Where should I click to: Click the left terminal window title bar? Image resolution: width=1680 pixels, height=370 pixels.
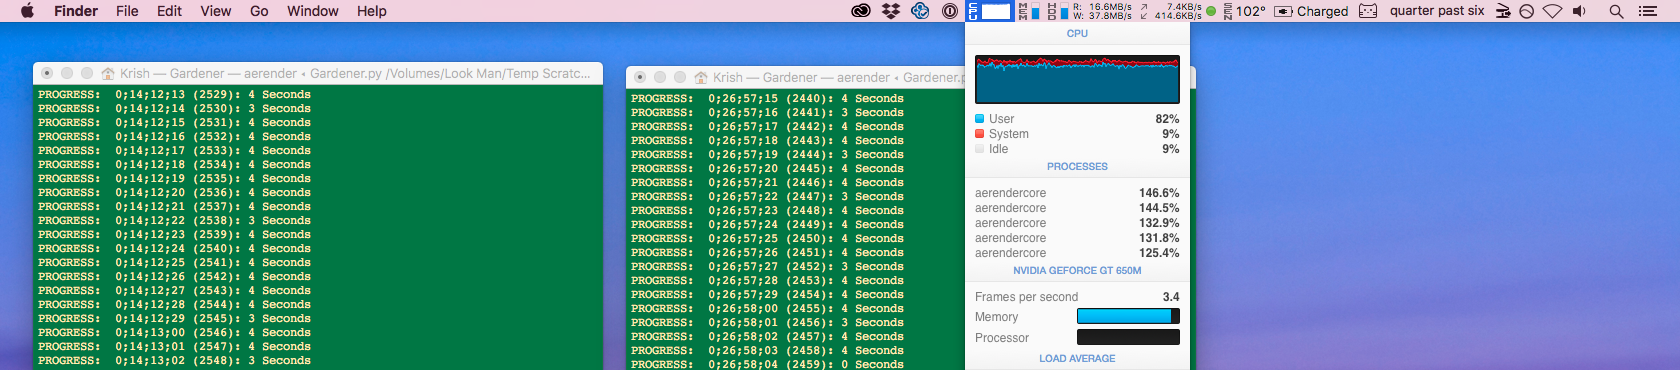[x=318, y=73]
